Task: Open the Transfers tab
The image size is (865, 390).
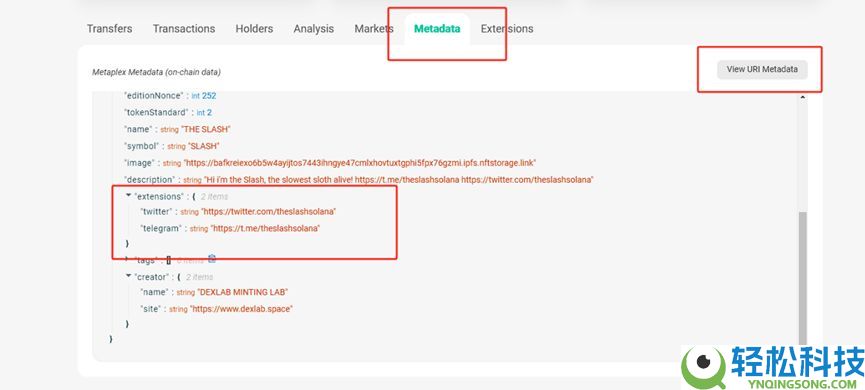Action: (x=109, y=29)
